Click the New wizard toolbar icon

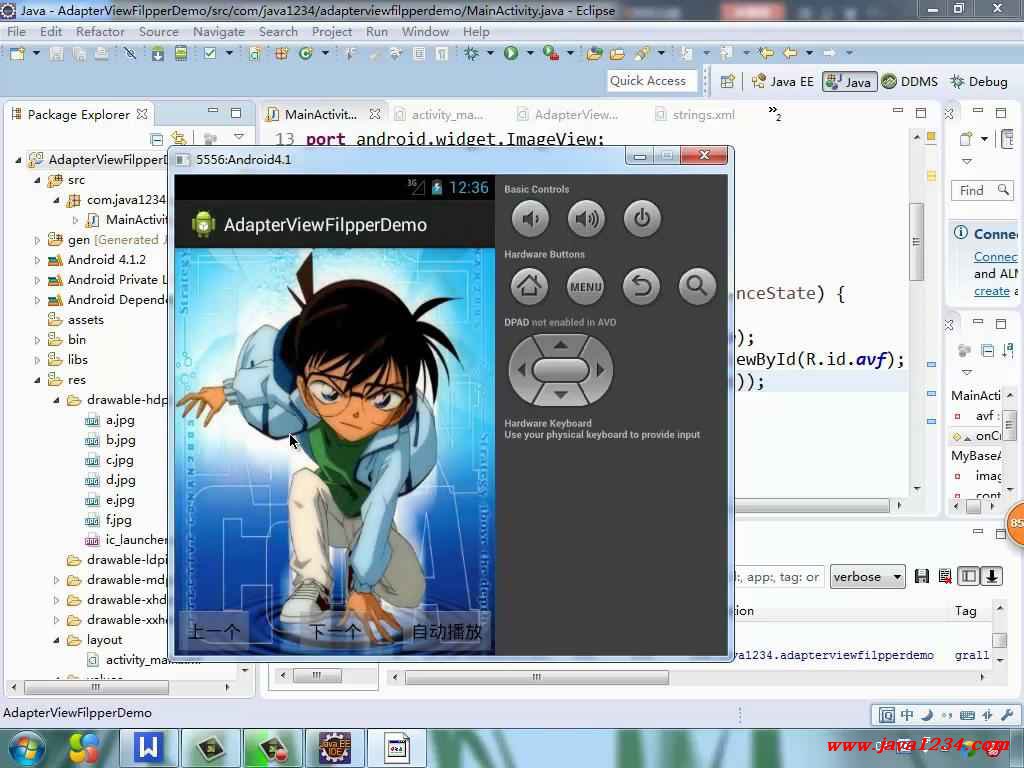tap(17, 53)
